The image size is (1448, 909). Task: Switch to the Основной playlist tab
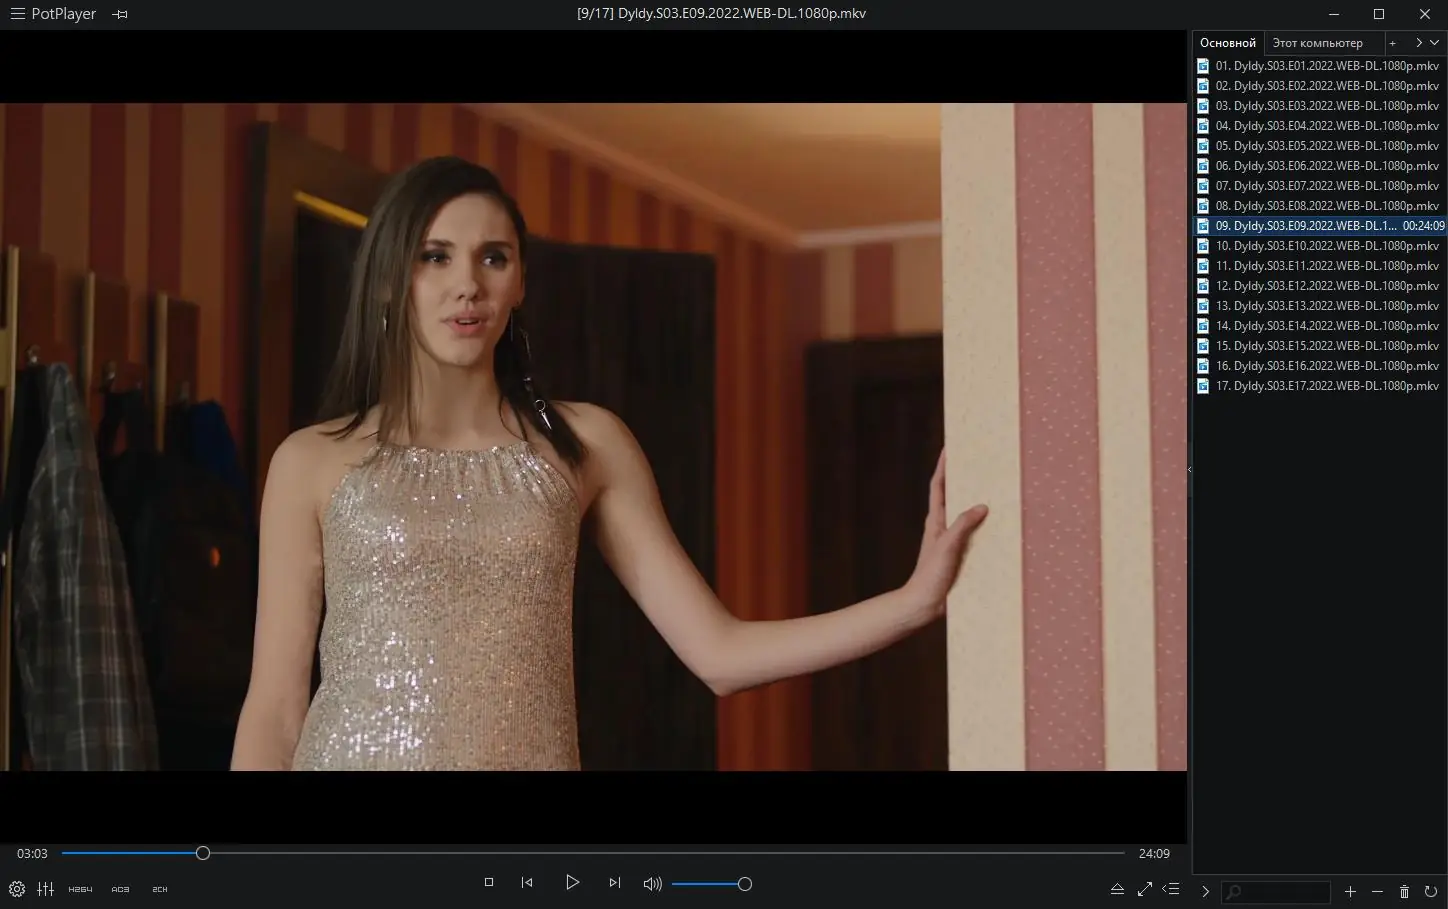1228,43
